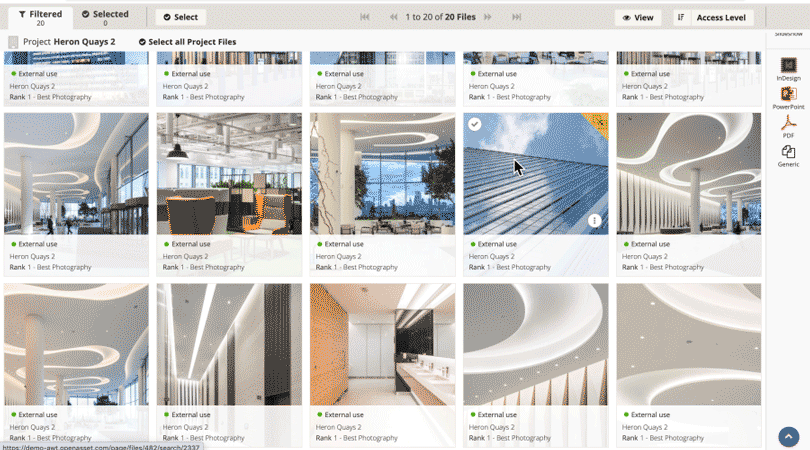Go to the previous page of files
The image size is (810, 450).
pos(394,17)
